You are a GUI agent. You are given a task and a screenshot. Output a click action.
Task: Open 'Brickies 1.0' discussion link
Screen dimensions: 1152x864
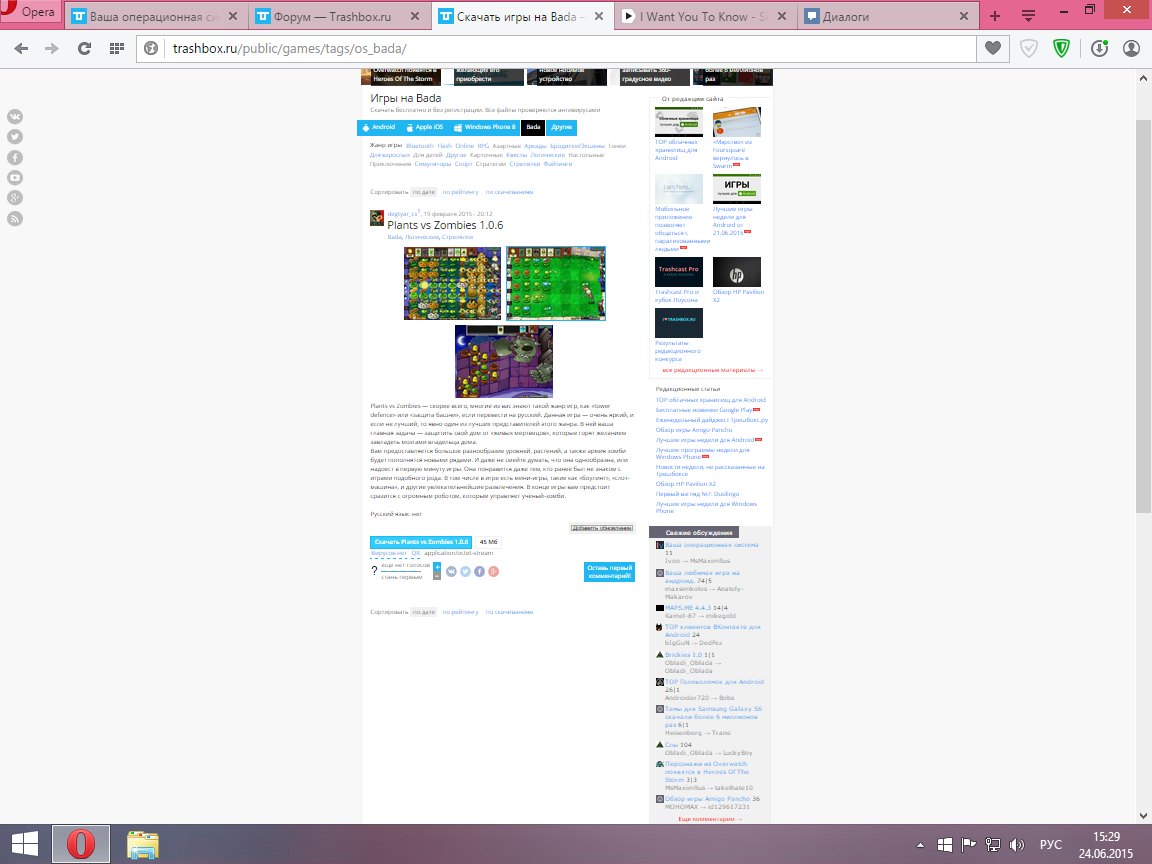point(683,655)
